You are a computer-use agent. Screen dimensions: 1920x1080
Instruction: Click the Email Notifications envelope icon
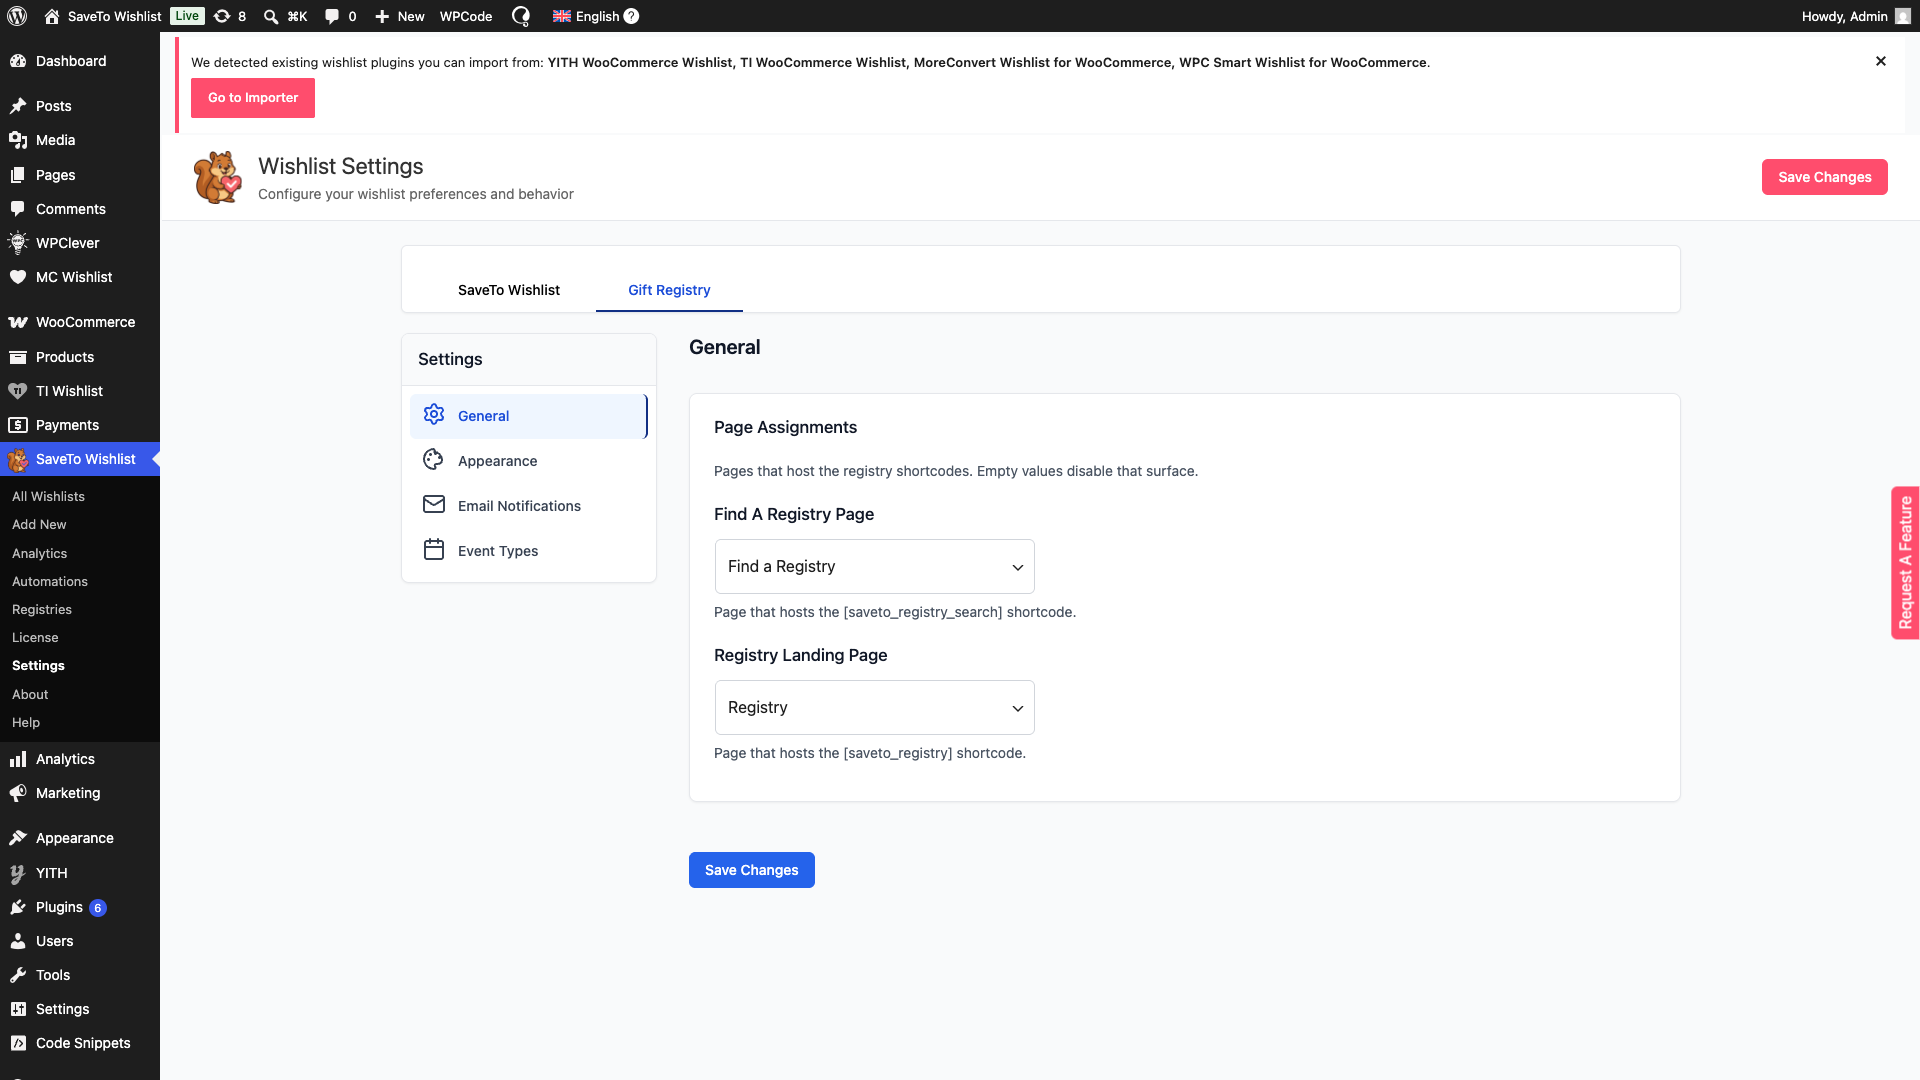pyautogui.click(x=434, y=505)
